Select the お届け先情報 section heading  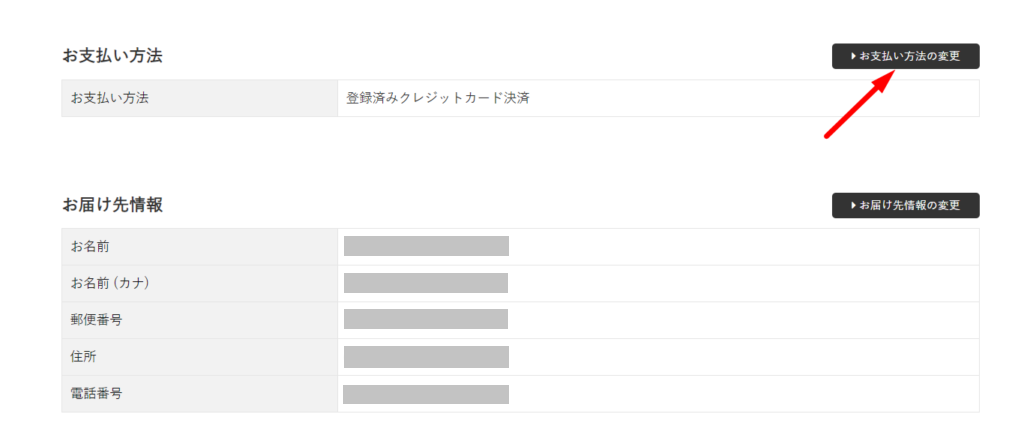pos(112,205)
